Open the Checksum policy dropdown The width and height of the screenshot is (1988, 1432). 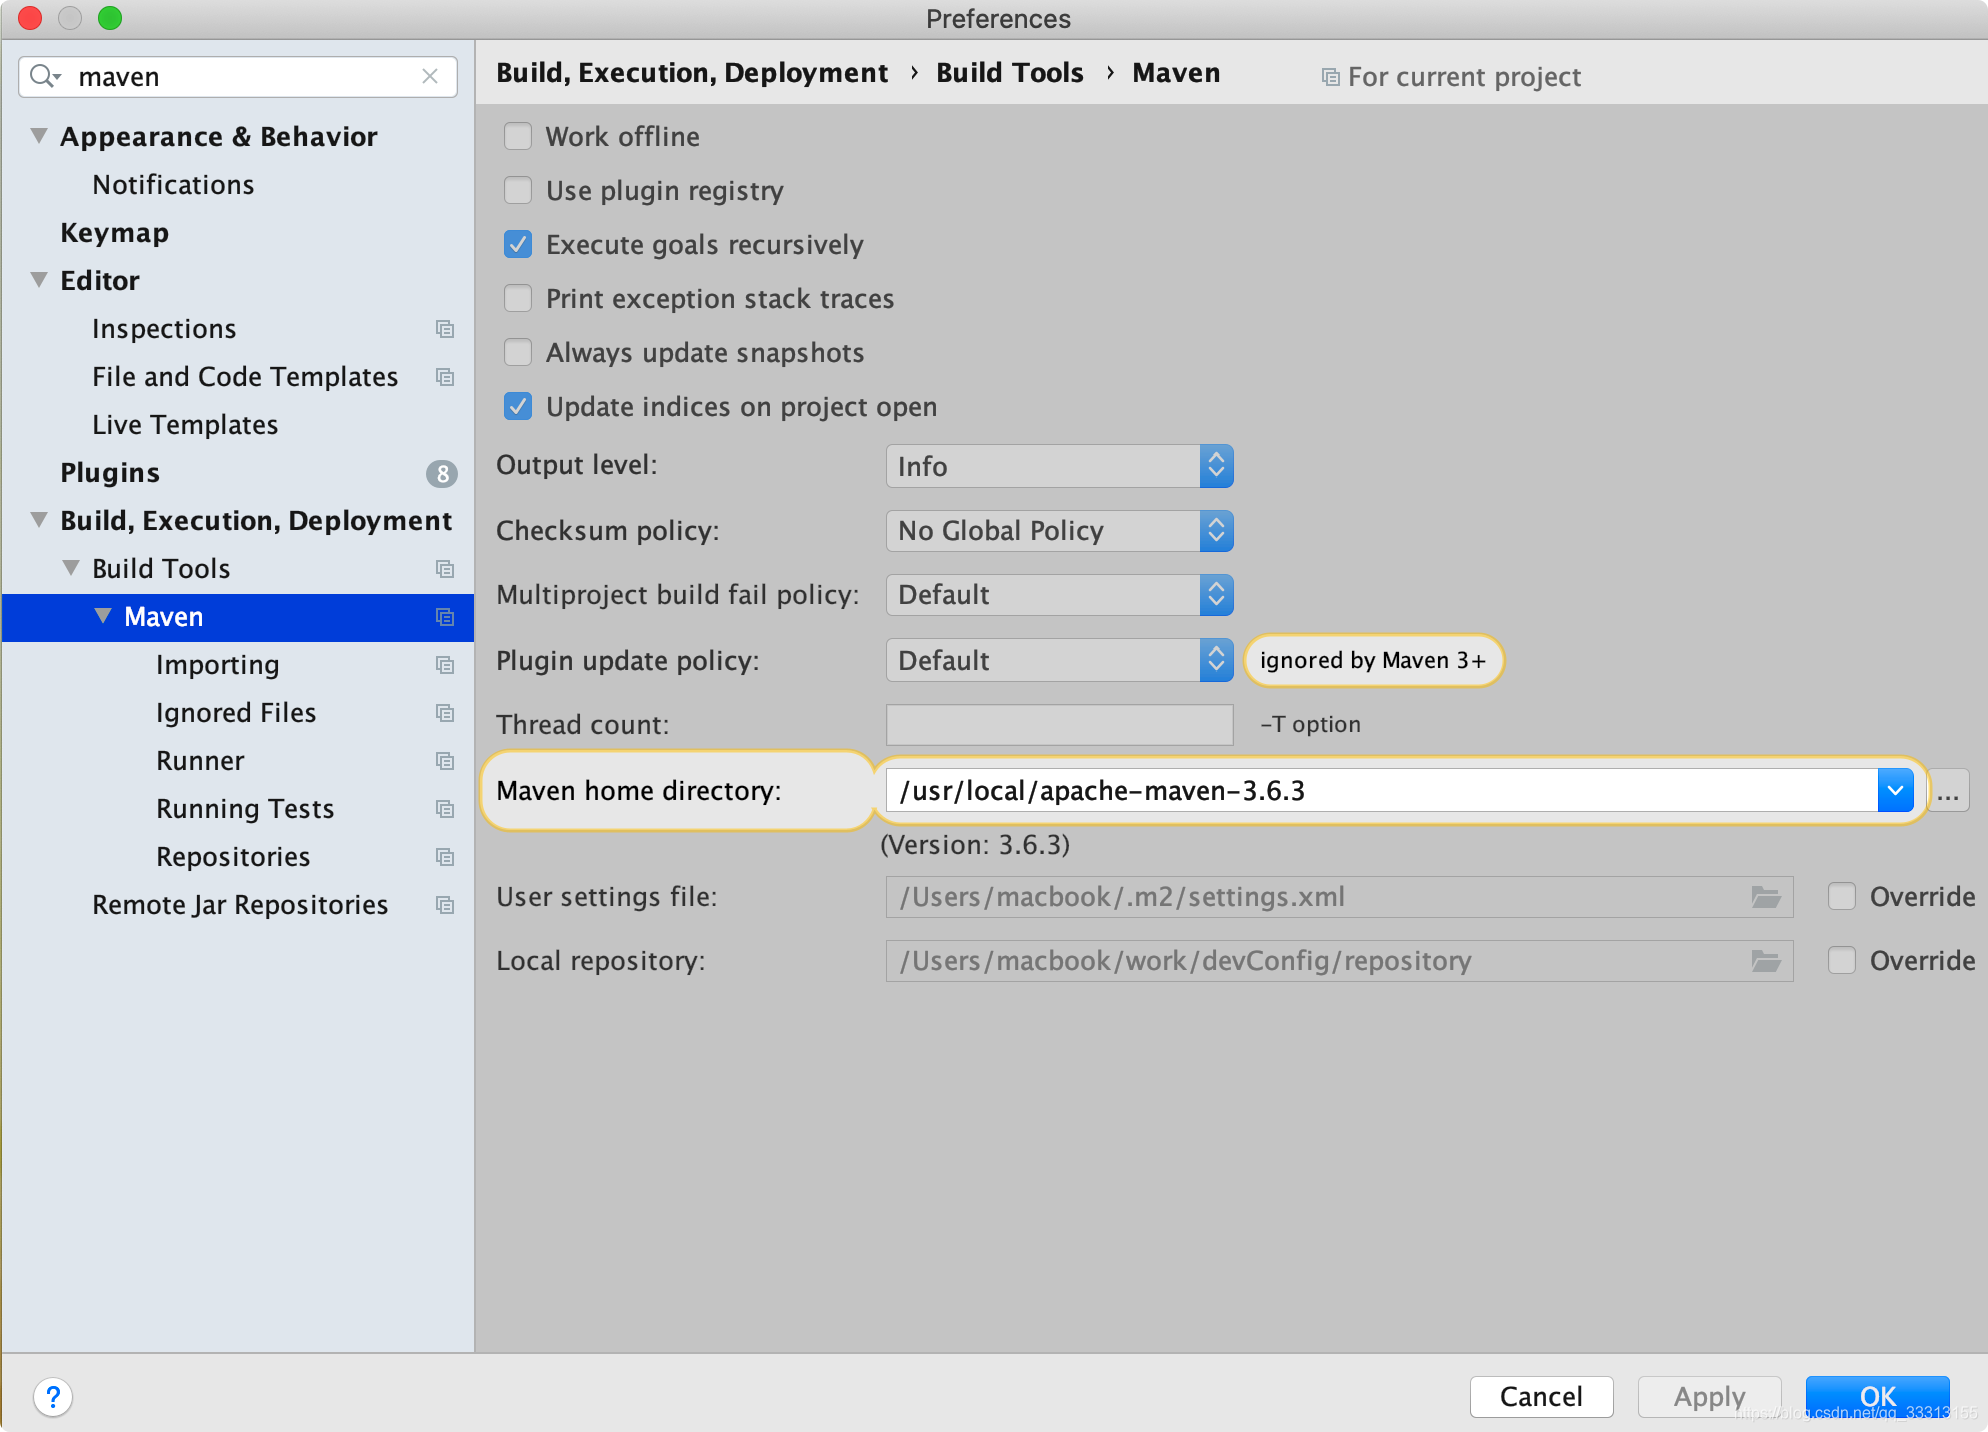[x=1059, y=530]
